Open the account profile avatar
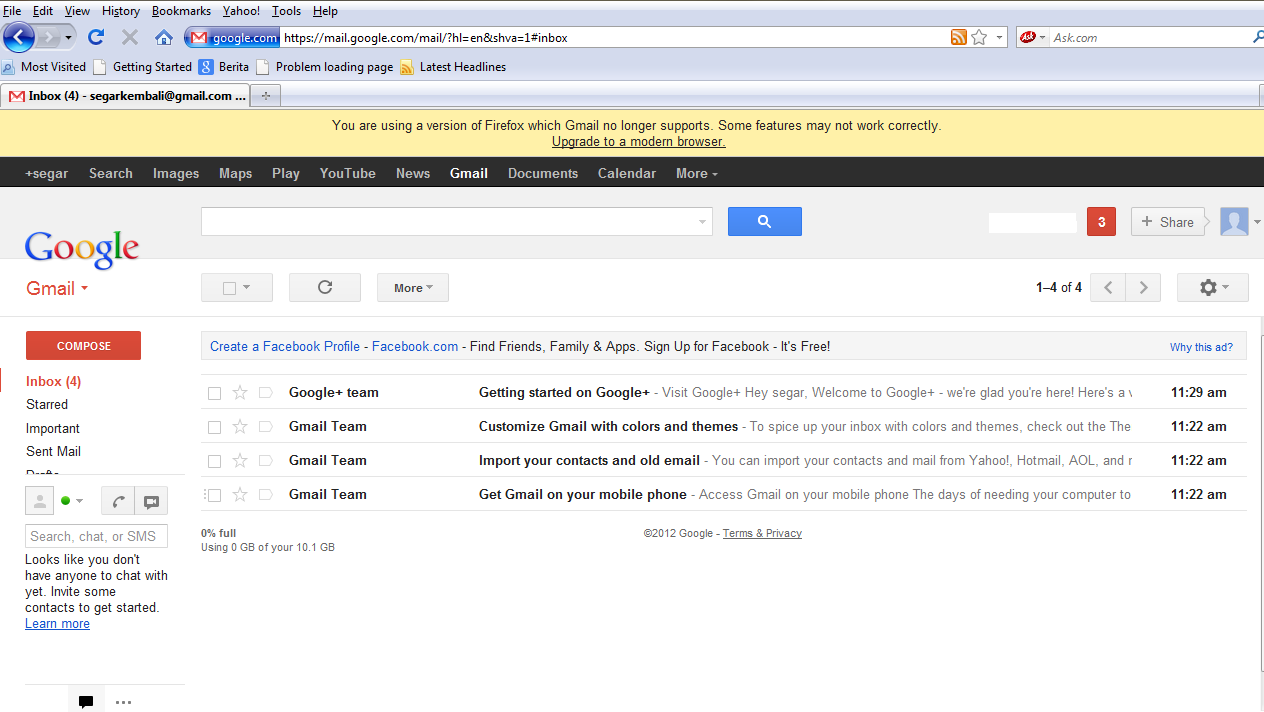Viewport: 1264px width, 712px height. (x=1234, y=222)
